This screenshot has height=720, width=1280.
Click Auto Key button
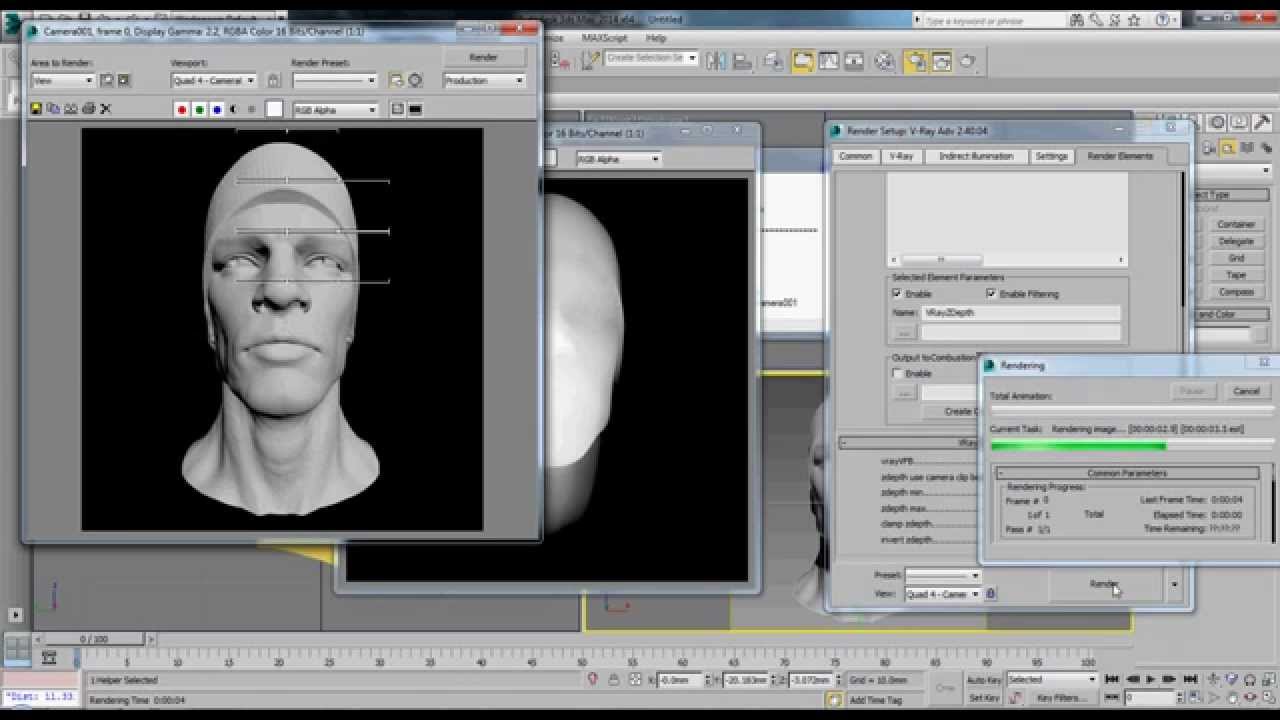pos(984,680)
